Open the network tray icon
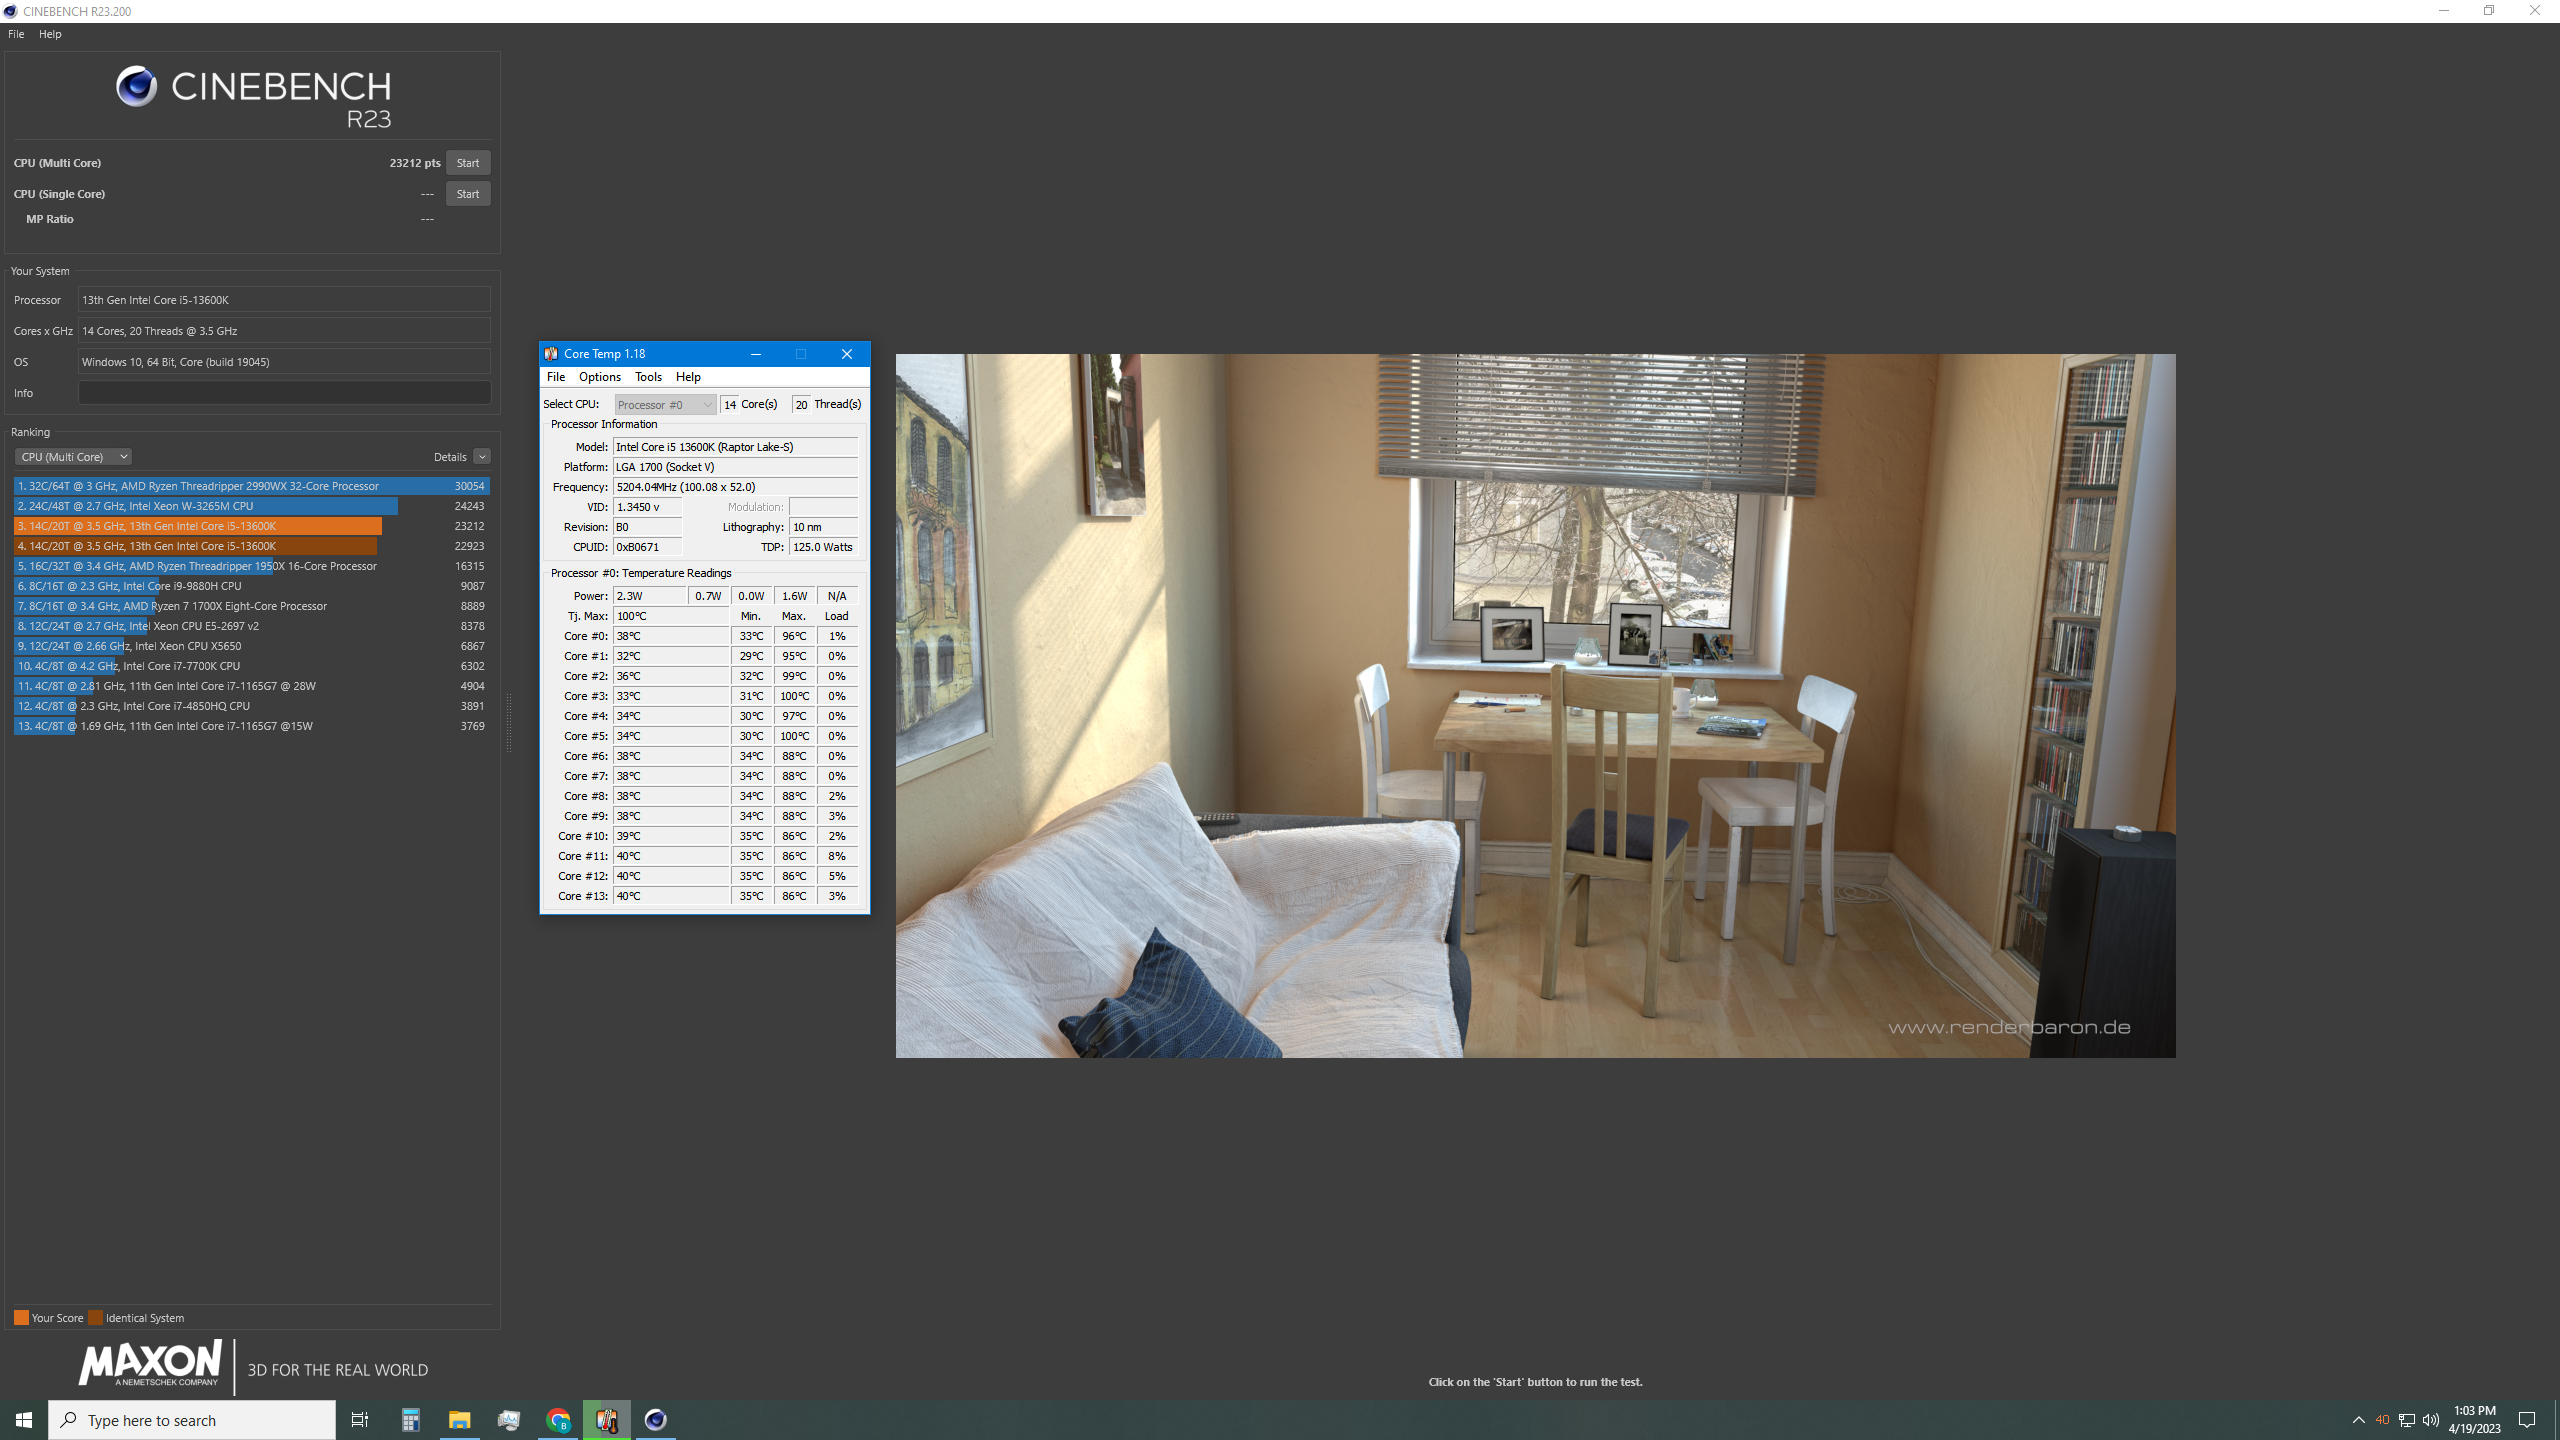The width and height of the screenshot is (2560, 1440). [2407, 1420]
